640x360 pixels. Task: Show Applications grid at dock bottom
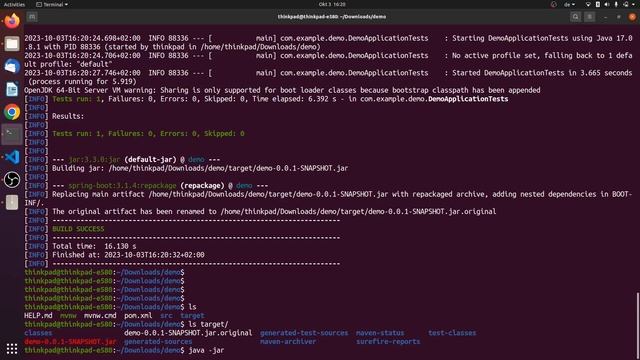[x=12, y=348]
